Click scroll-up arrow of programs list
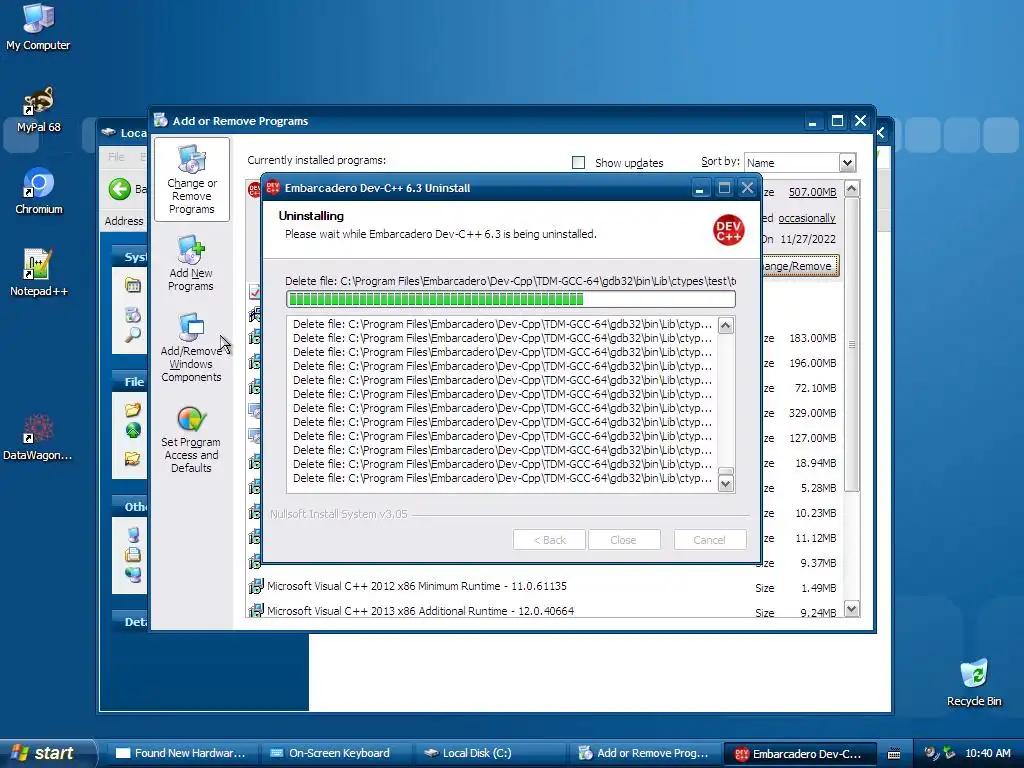The image size is (1024, 768). [852, 189]
